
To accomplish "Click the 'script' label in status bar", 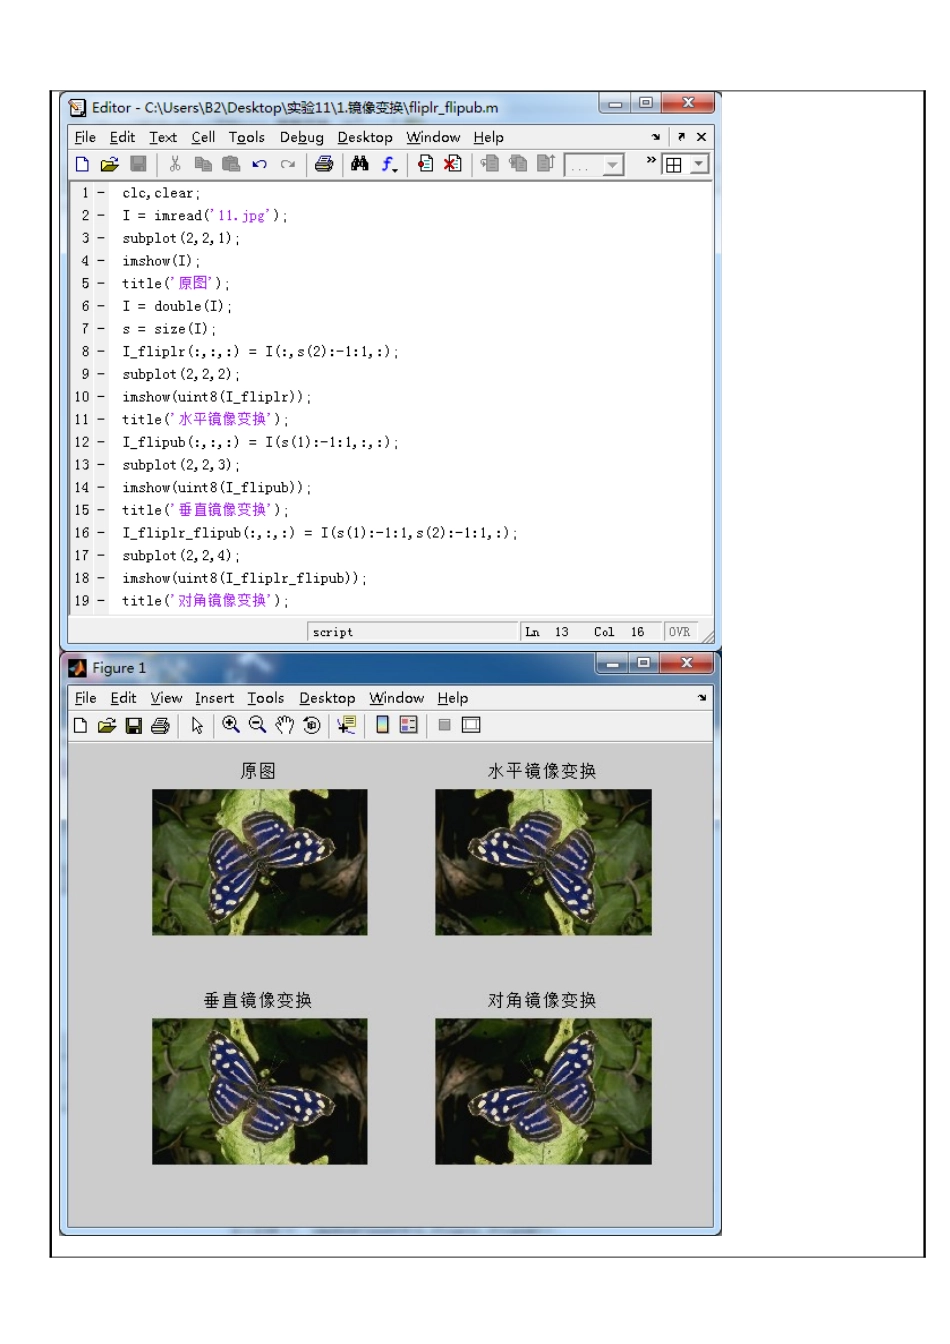I will (333, 633).
